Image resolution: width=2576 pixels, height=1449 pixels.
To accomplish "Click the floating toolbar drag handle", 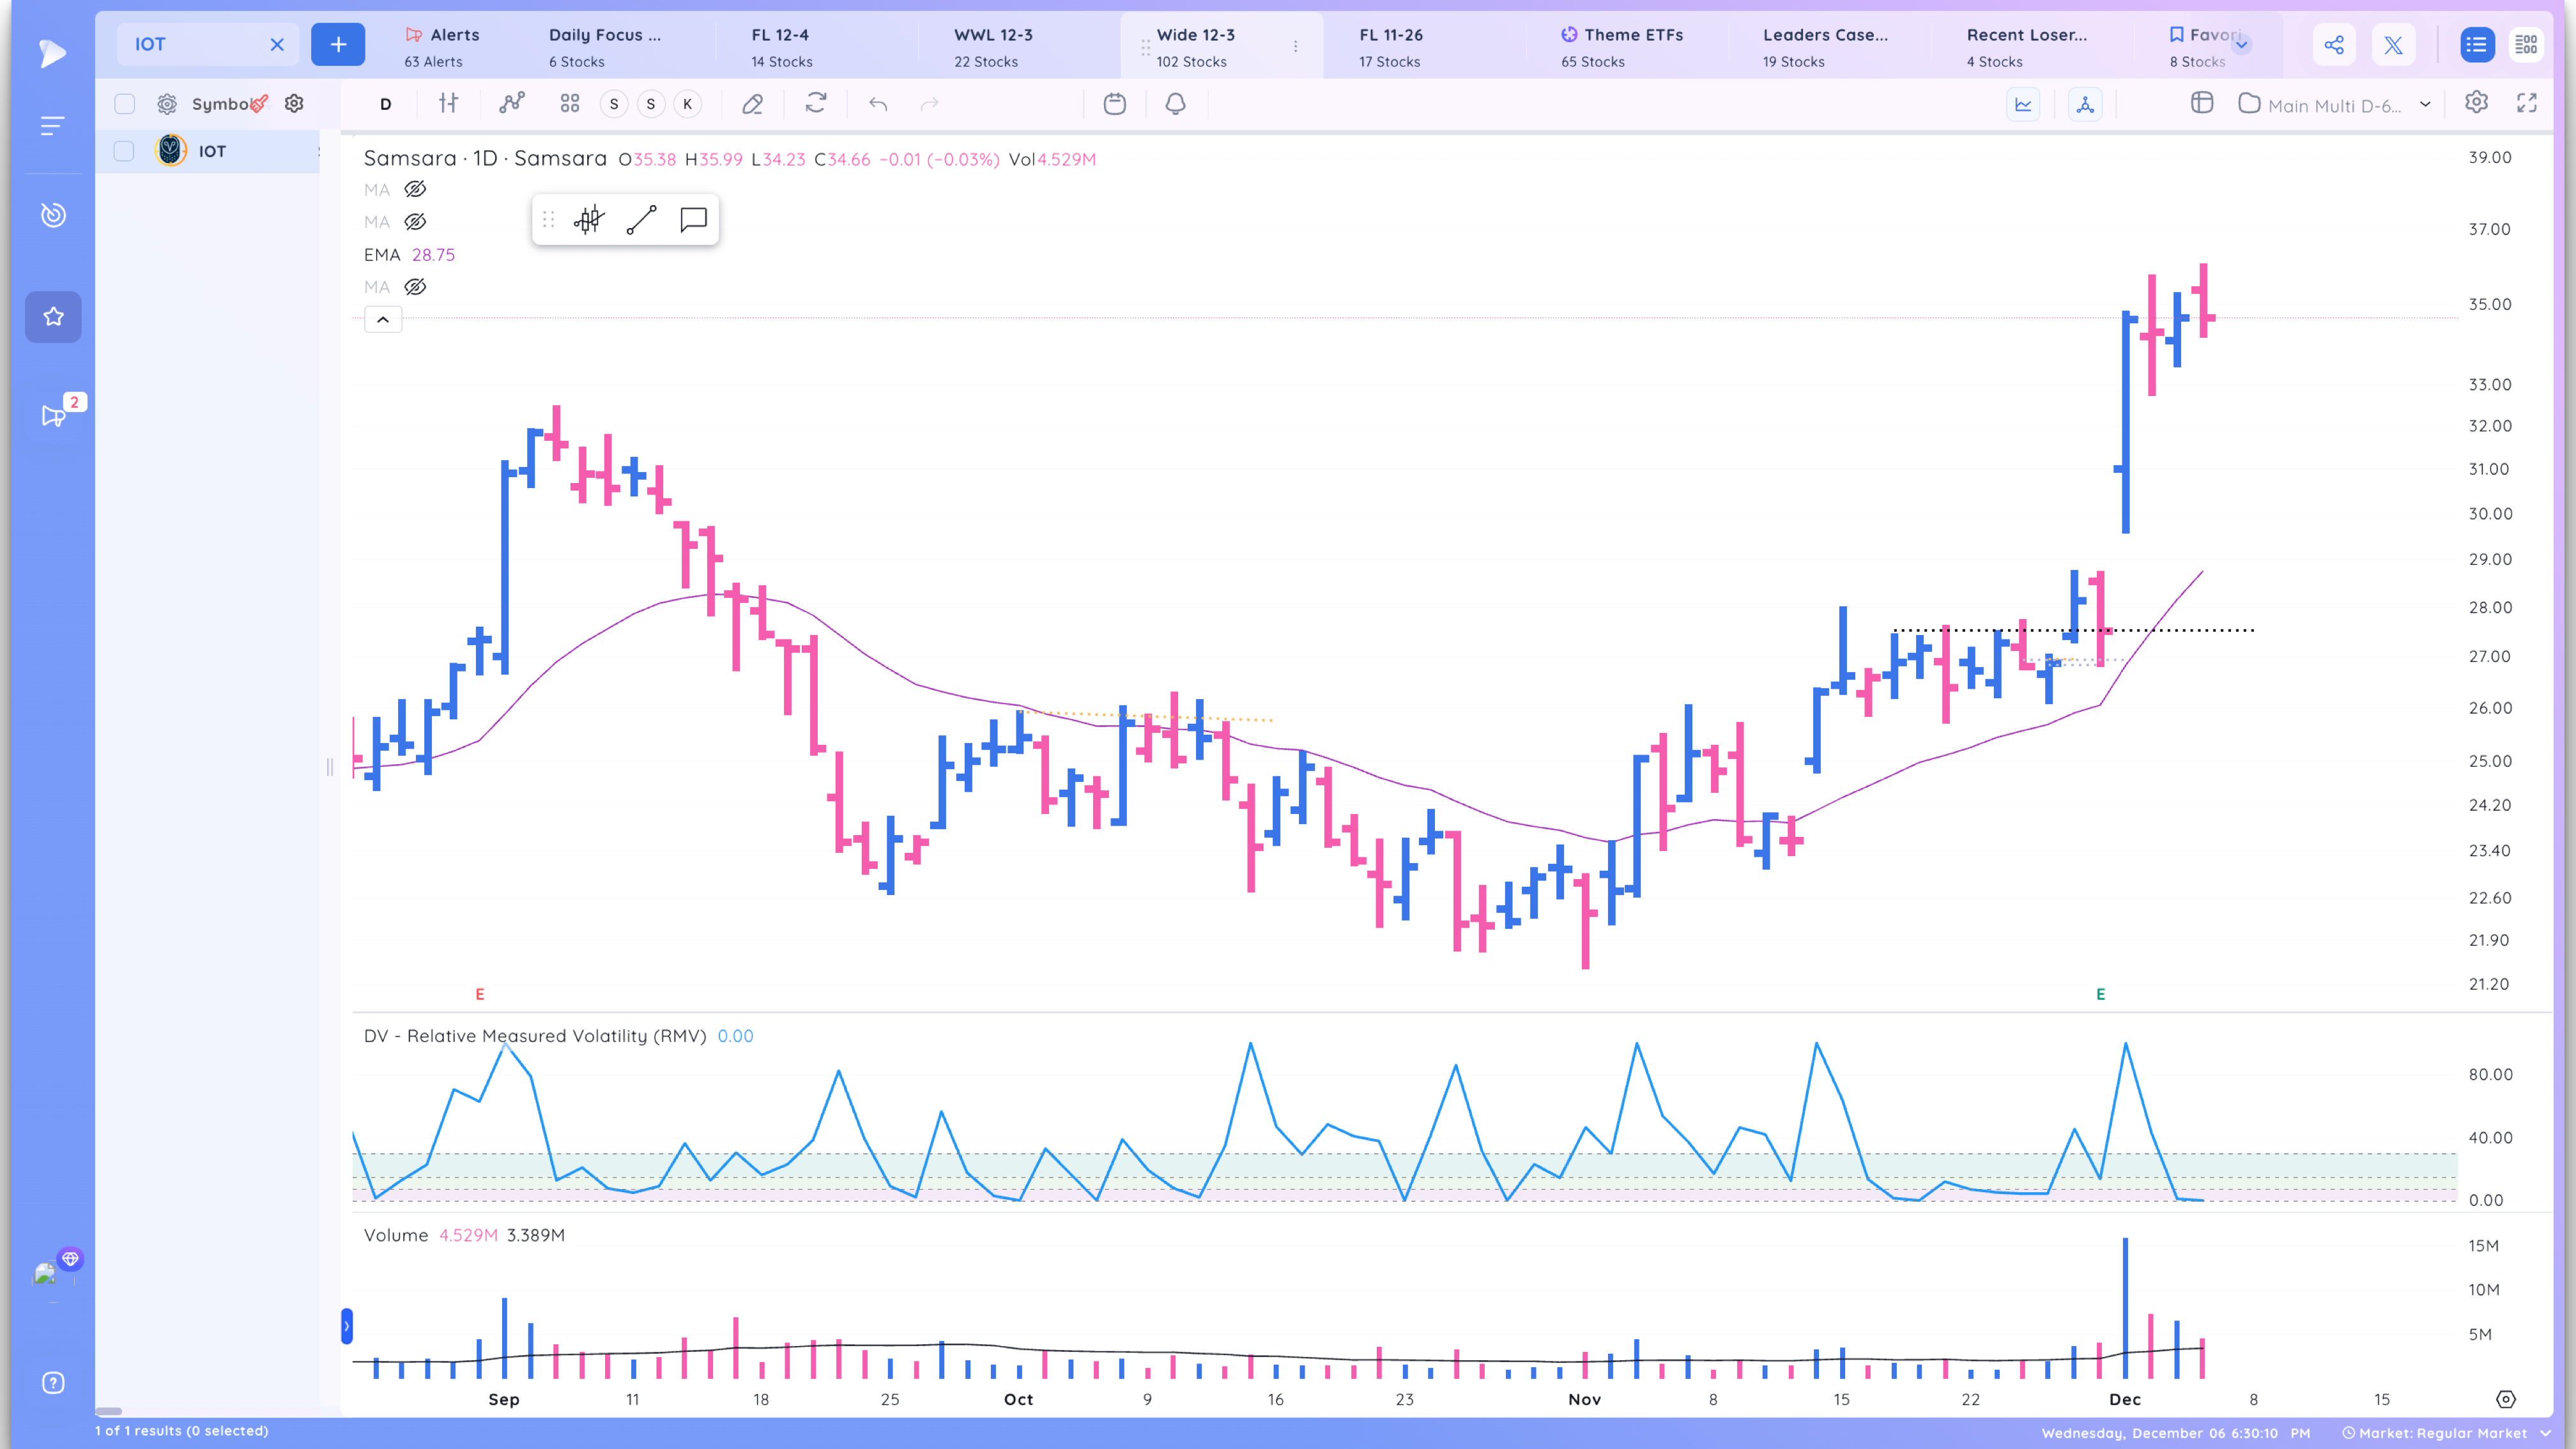I will (x=548, y=220).
